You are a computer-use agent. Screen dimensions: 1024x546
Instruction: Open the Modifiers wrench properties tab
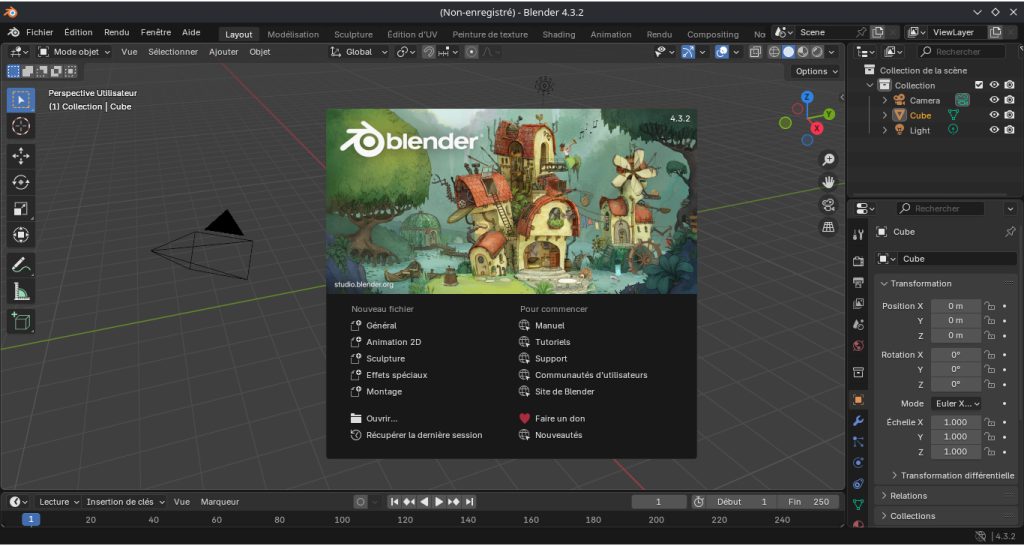click(x=858, y=421)
